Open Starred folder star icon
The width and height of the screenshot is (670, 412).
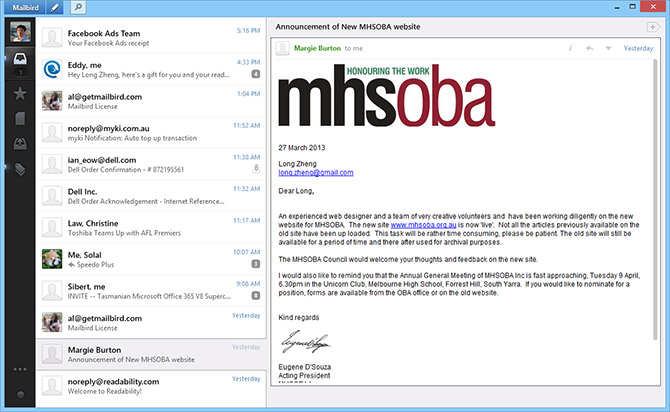20,93
